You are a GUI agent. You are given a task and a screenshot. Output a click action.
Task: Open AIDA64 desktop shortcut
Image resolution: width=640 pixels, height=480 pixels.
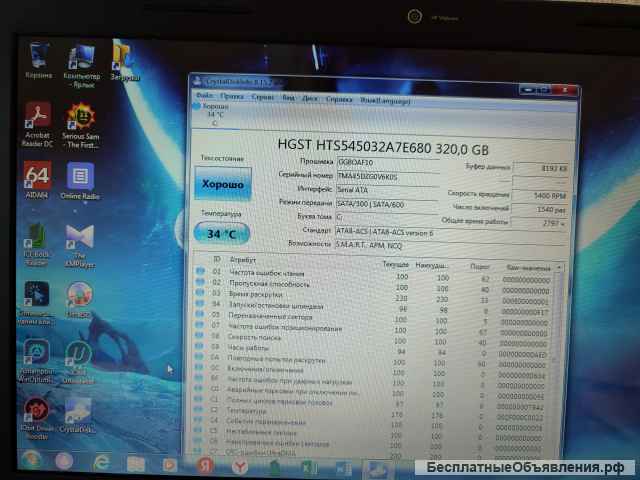[37, 180]
